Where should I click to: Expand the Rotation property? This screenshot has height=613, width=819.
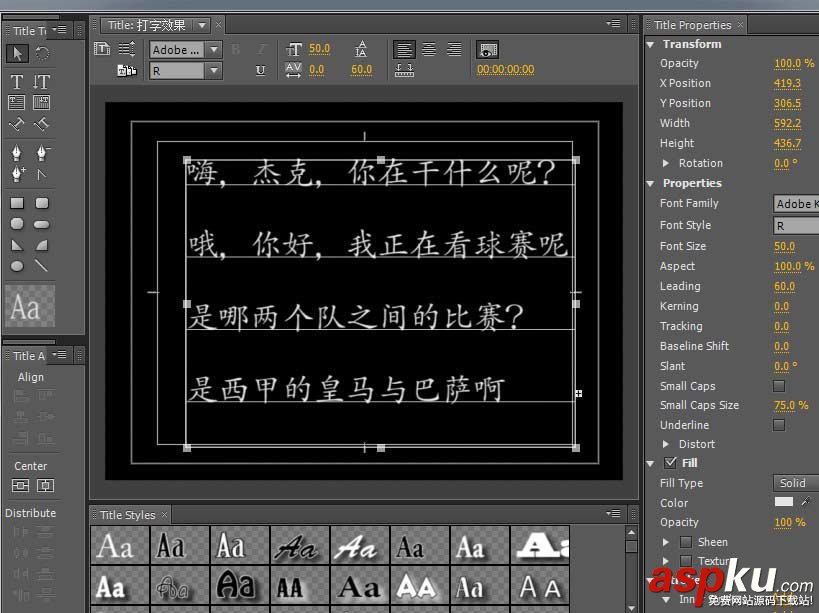667,163
